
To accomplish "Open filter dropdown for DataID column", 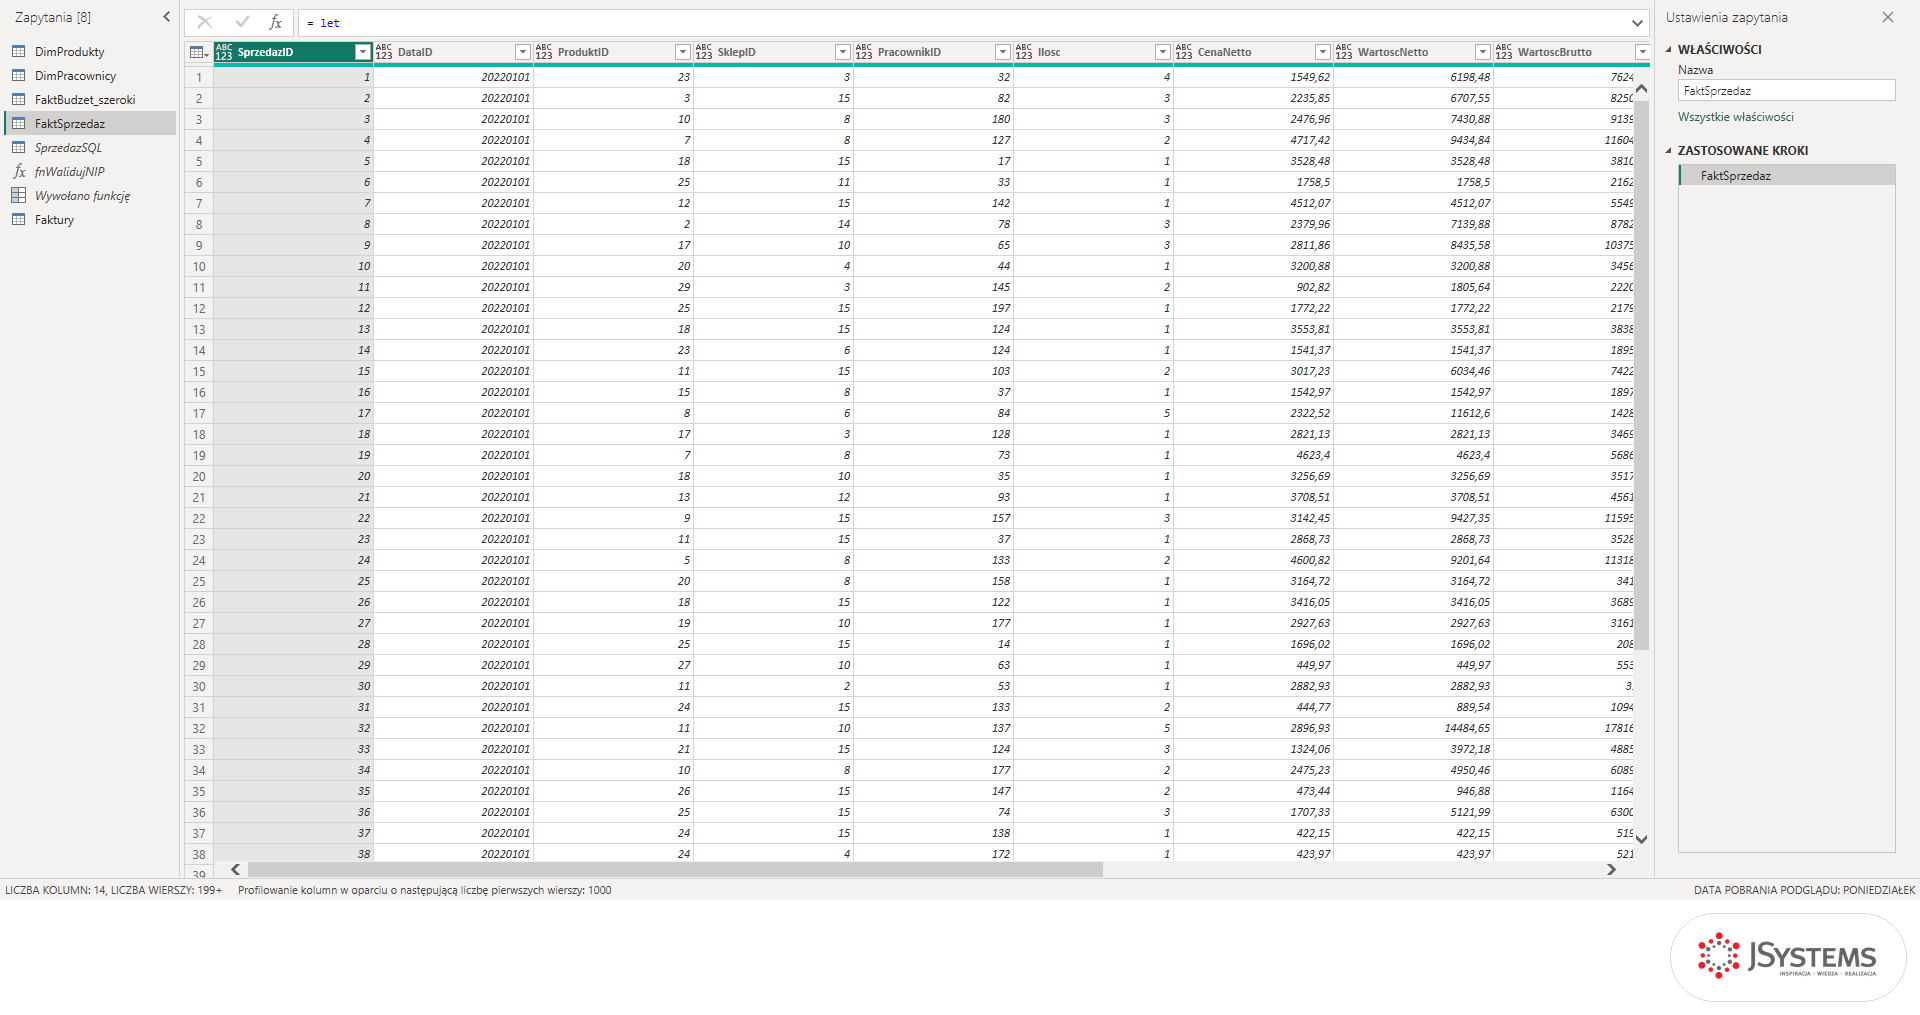I will click(522, 52).
